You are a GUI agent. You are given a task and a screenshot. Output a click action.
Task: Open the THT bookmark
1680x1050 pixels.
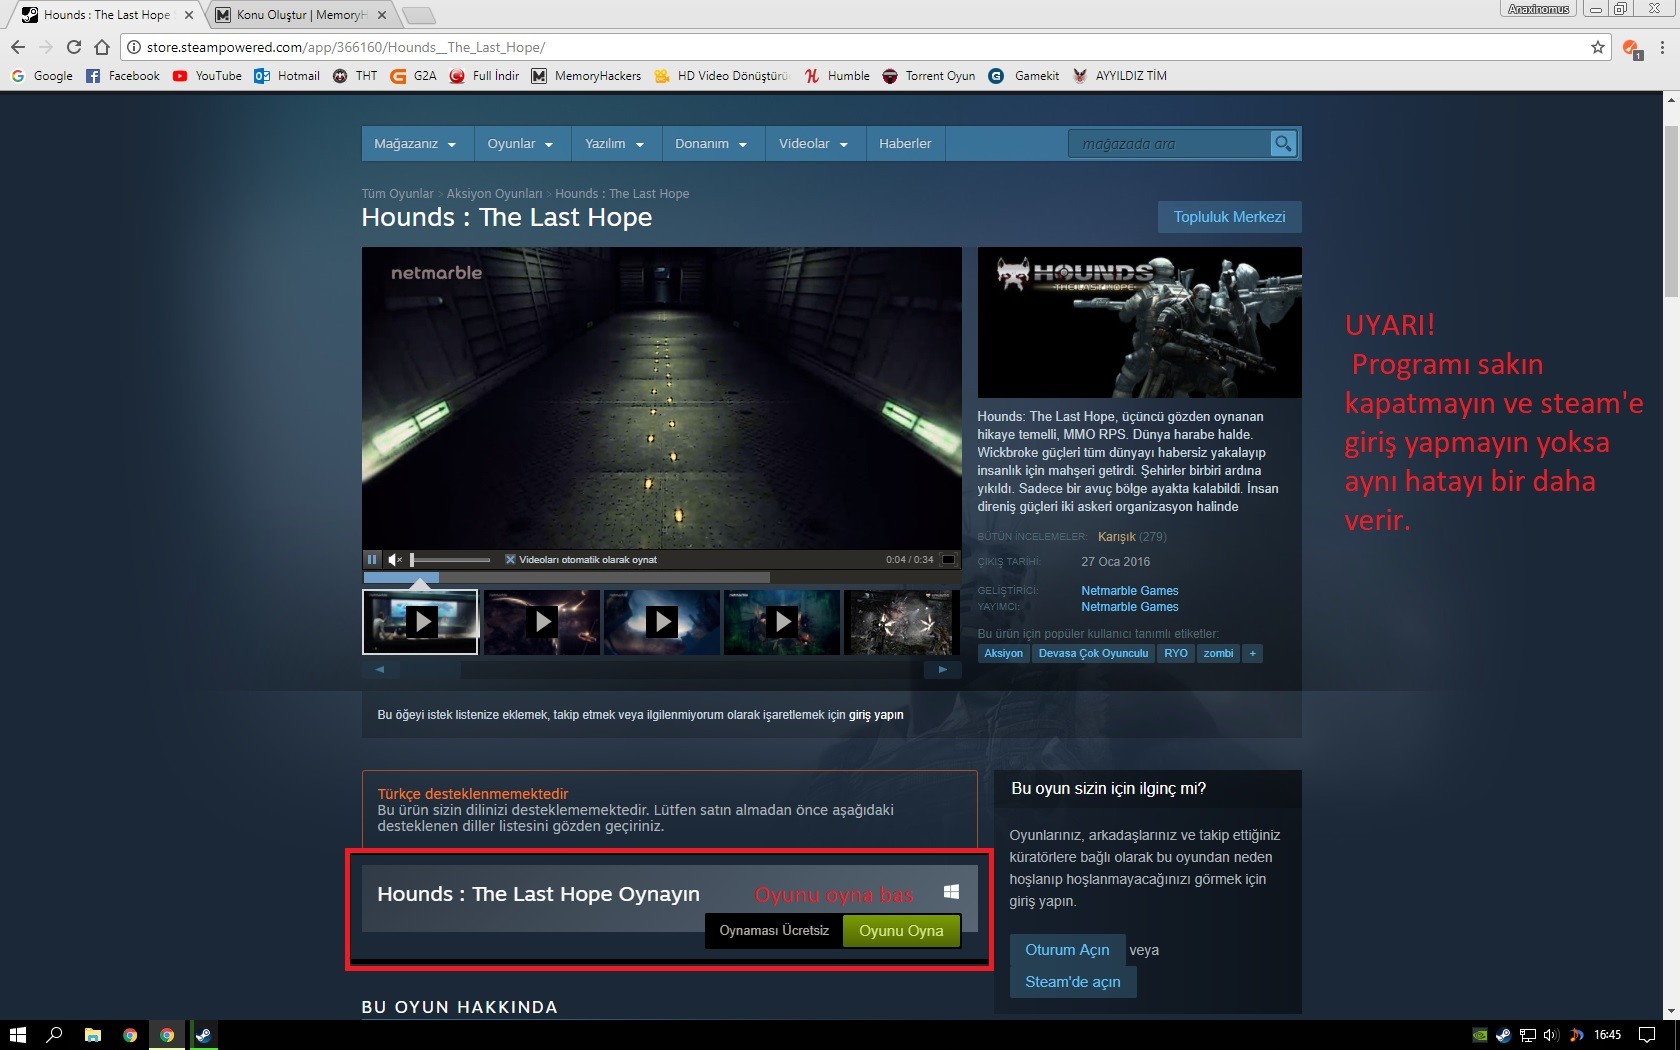click(x=355, y=76)
